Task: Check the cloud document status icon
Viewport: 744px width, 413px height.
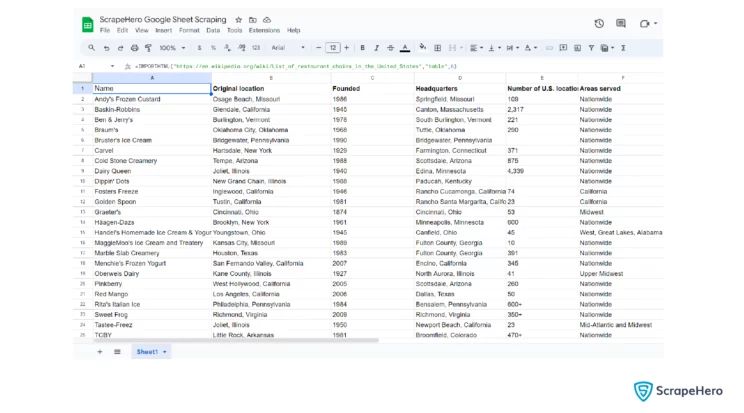Action: (267, 20)
